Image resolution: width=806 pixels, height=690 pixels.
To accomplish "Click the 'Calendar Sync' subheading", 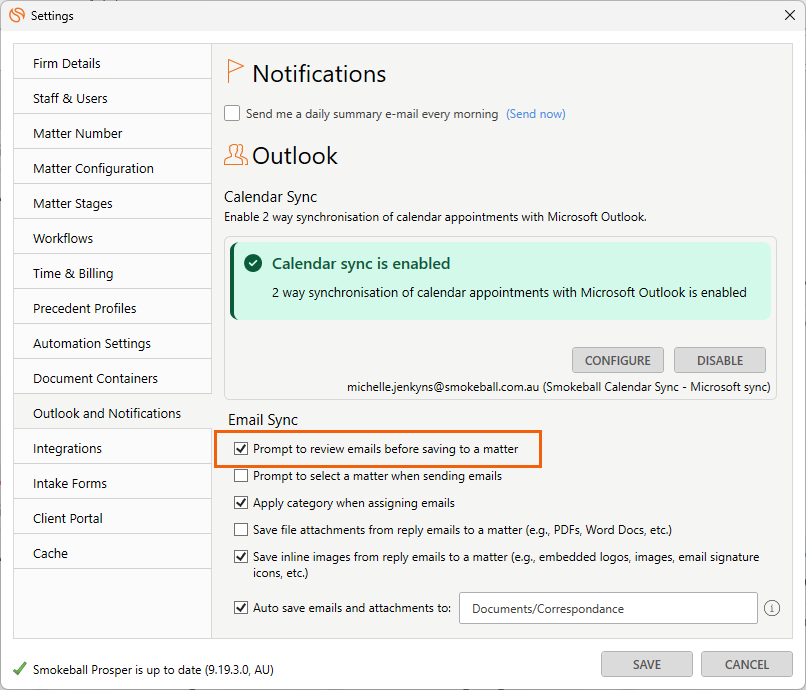I will 270,196.
